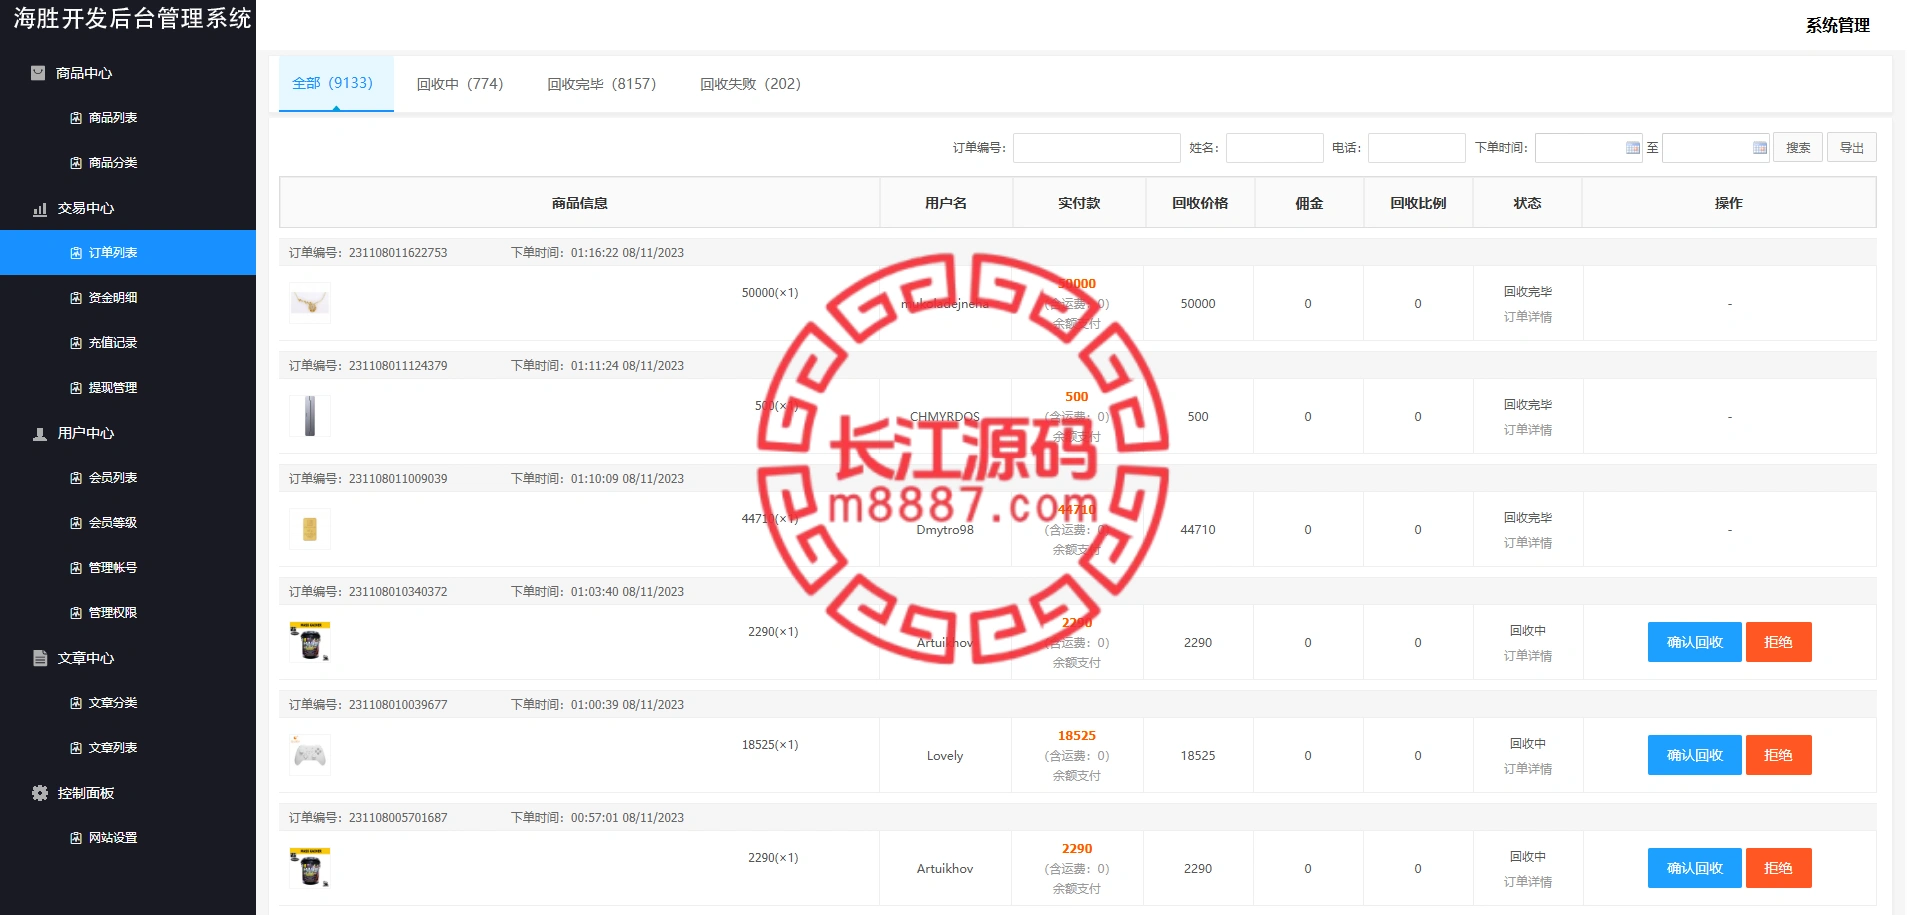
Task: Click the icon next to 会员列表
Action: pyautogui.click(x=76, y=478)
